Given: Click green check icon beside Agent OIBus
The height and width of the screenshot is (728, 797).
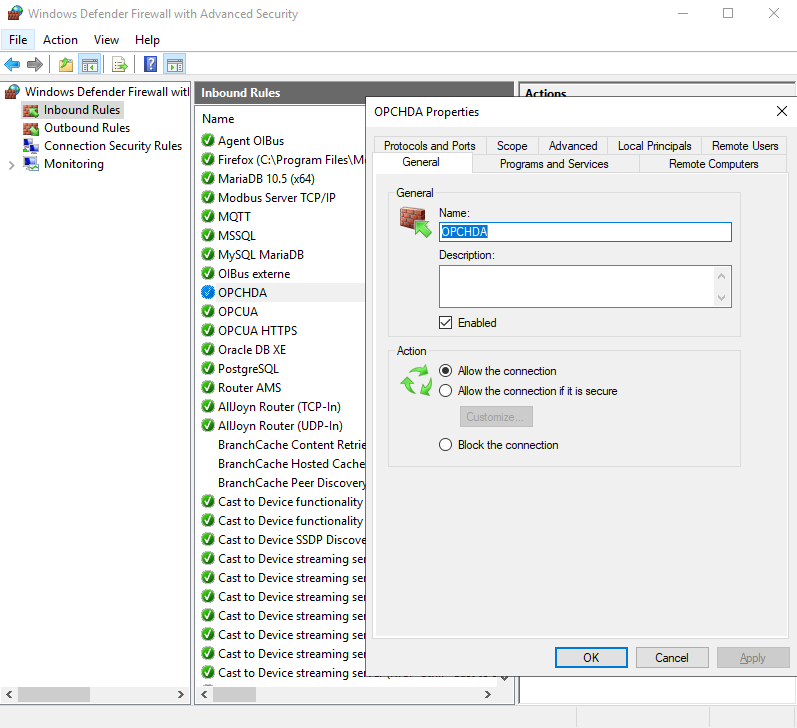Looking at the screenshot, I should coord(207,140).
